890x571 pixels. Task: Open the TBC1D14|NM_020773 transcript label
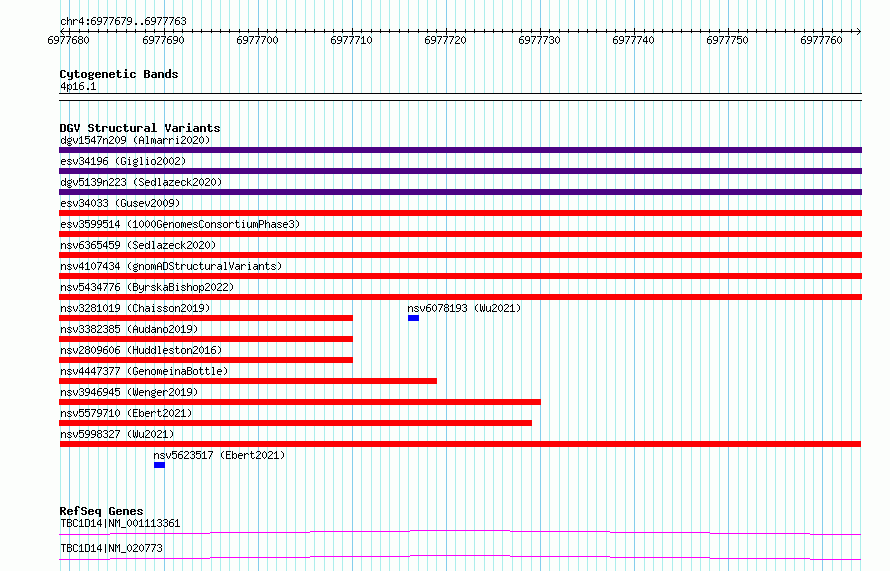[x=111, y=549]
